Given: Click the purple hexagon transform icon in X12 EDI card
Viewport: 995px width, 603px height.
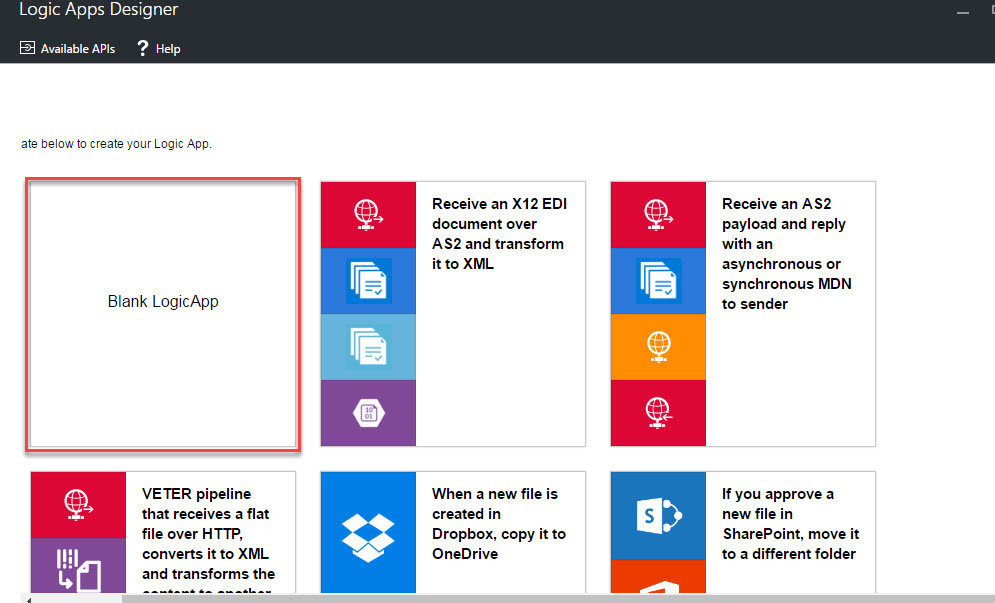Looking at the screenshot, I should point(368,413).
